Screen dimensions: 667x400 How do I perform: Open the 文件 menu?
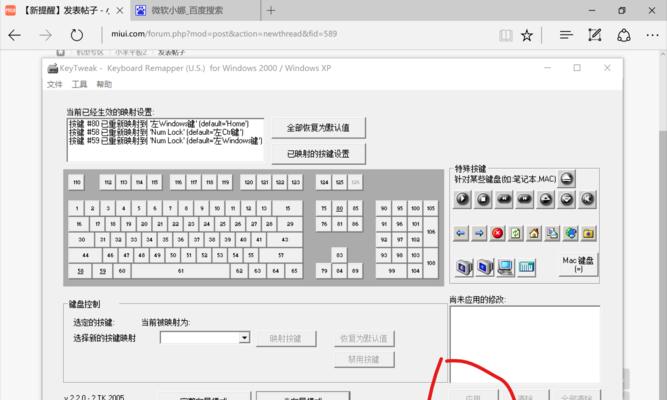tap(54, 84)
